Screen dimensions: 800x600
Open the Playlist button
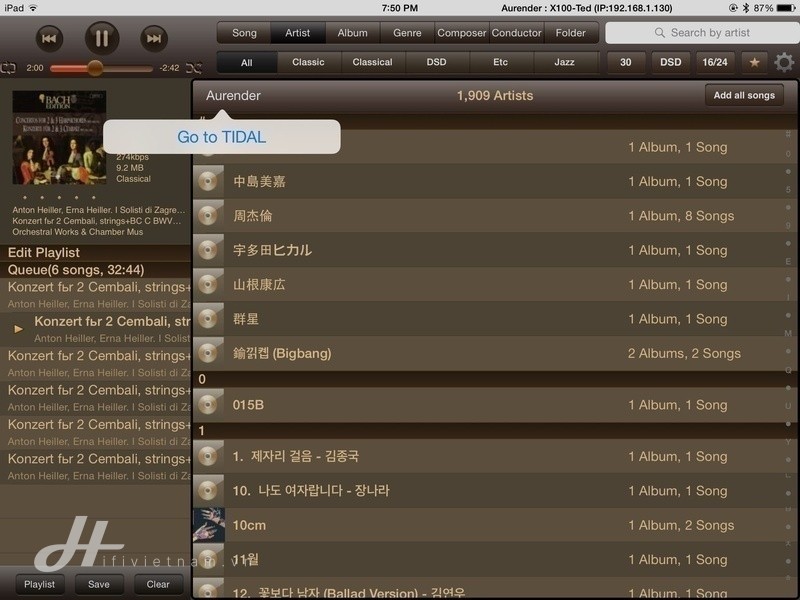(x=39, y=584)
